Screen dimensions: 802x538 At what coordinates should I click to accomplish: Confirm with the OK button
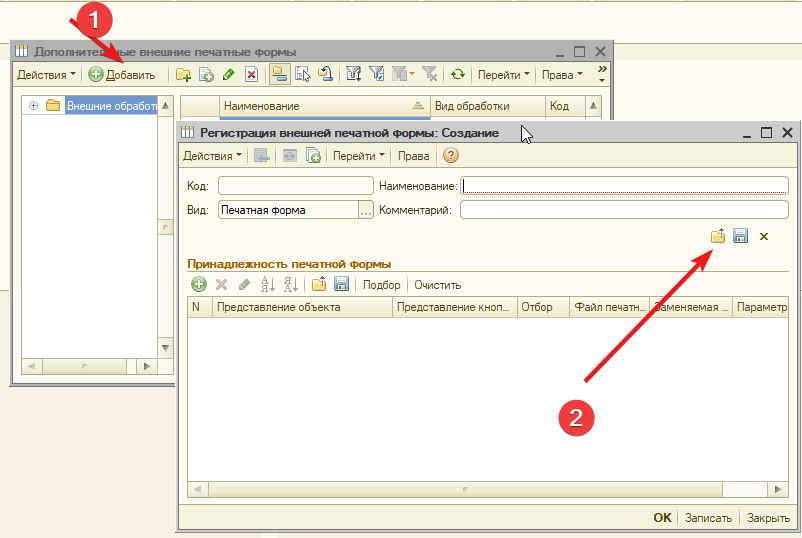tap(662, 518)
